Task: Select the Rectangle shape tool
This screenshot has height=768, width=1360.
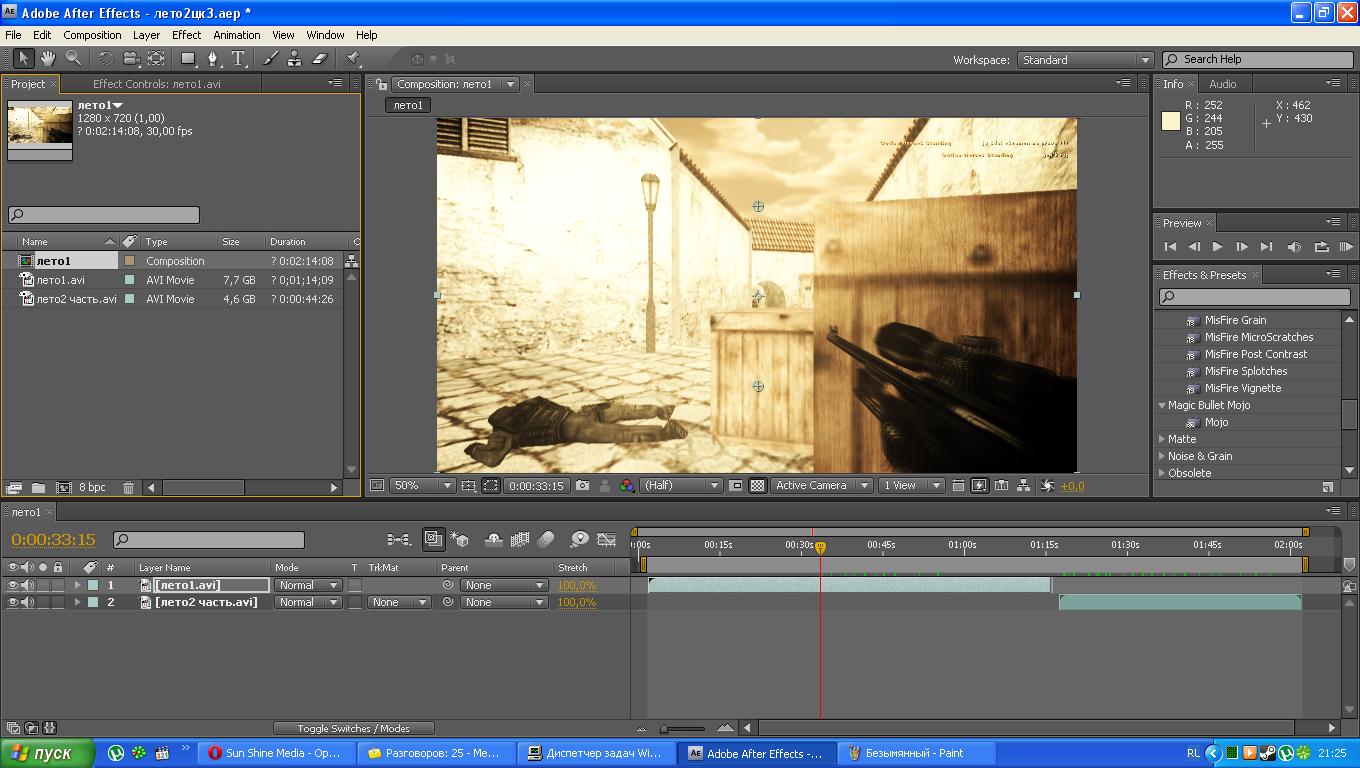Action: [x=187, y=59]
